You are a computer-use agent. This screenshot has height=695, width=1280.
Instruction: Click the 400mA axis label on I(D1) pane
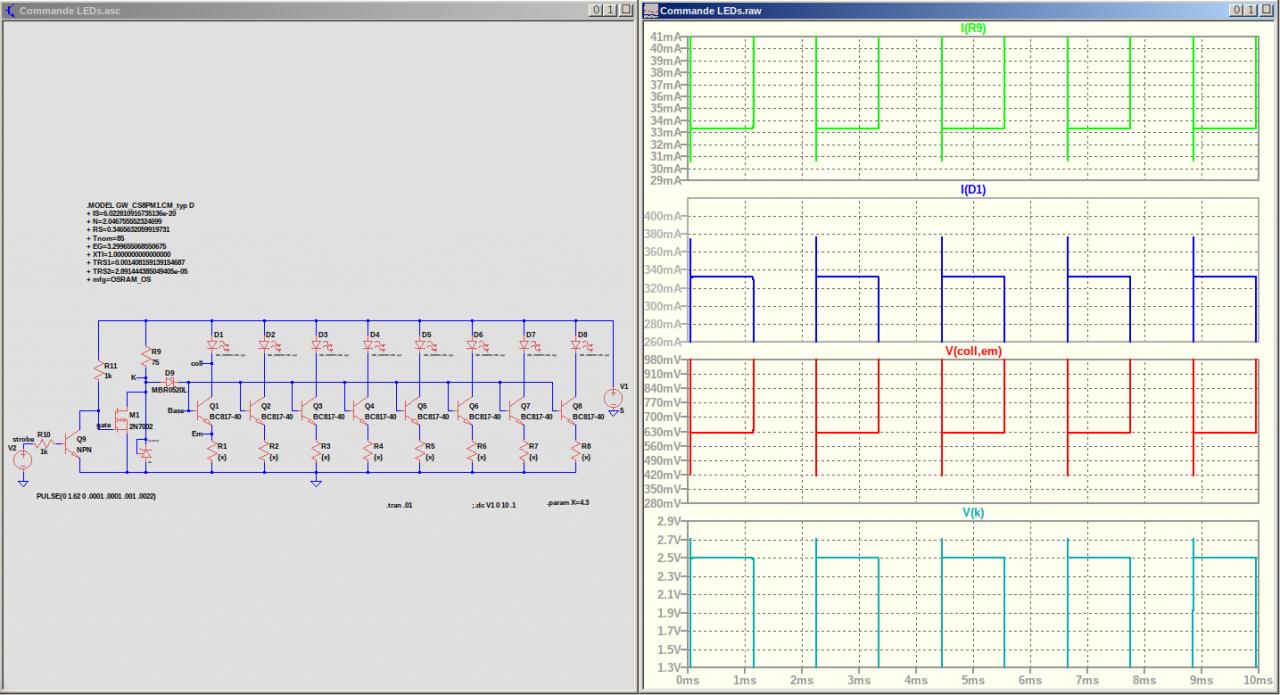point(664,216)
